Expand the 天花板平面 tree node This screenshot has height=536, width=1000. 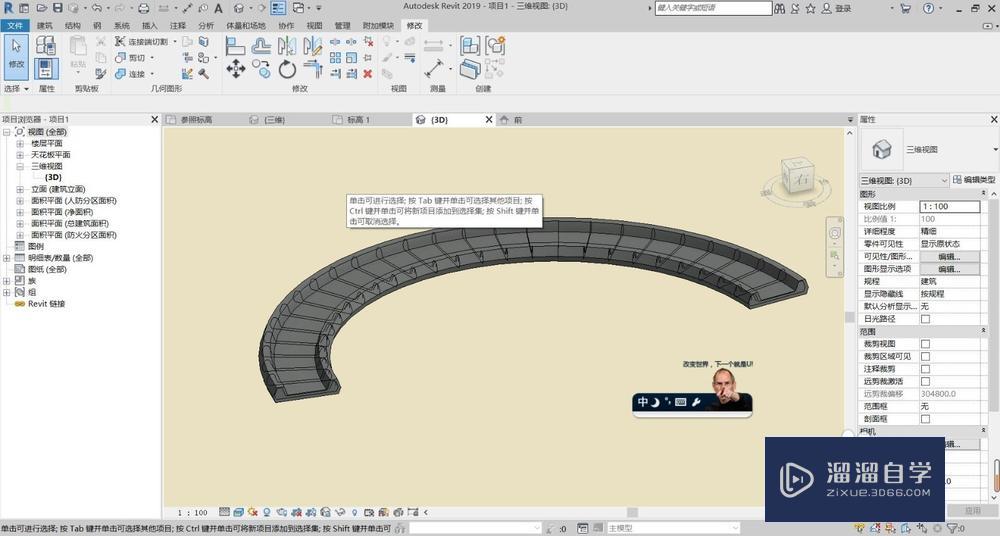20,155
